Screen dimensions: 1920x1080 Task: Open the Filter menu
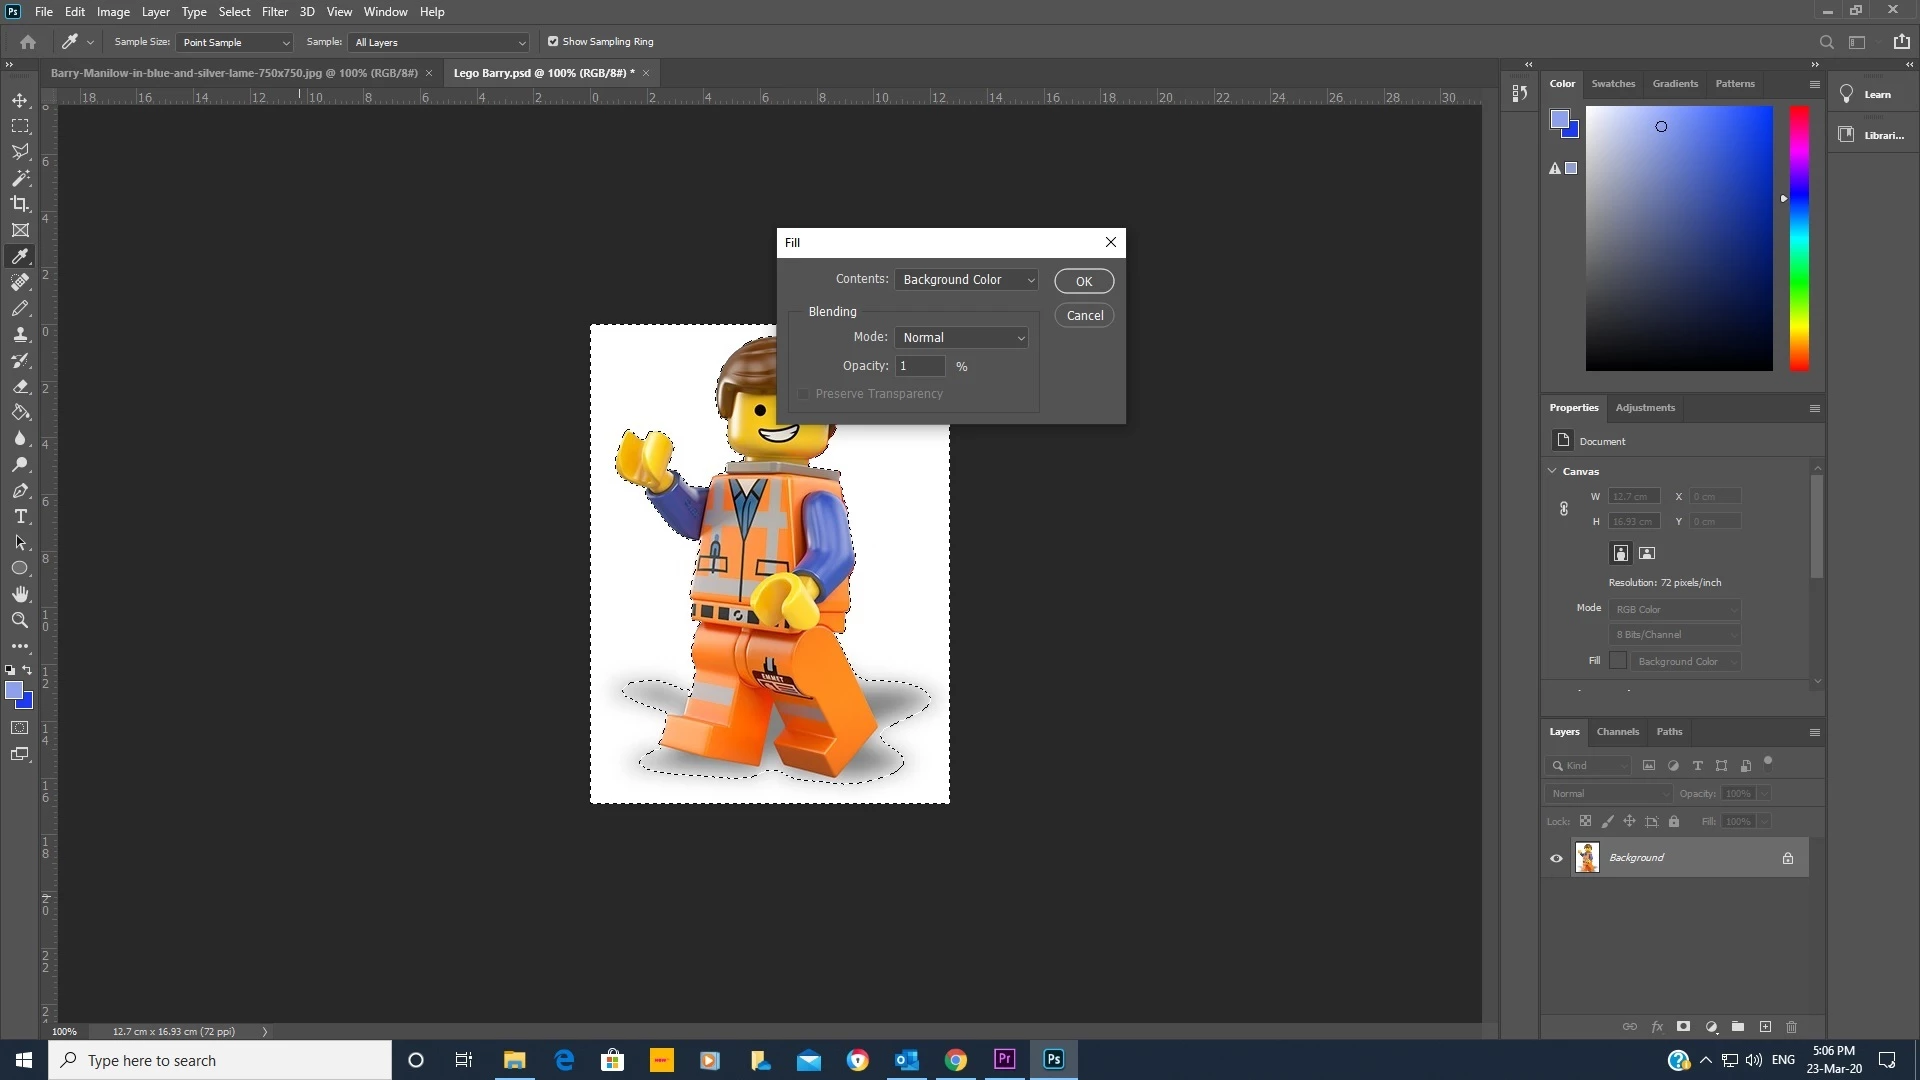coord(274,12)
